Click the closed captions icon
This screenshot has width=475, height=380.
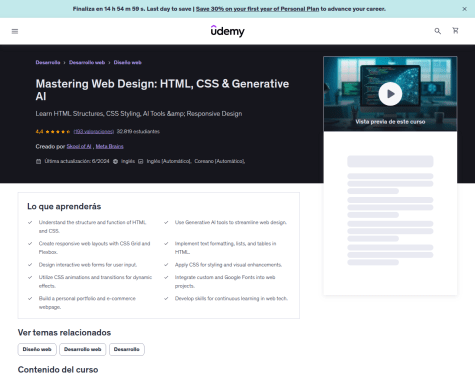141,161
